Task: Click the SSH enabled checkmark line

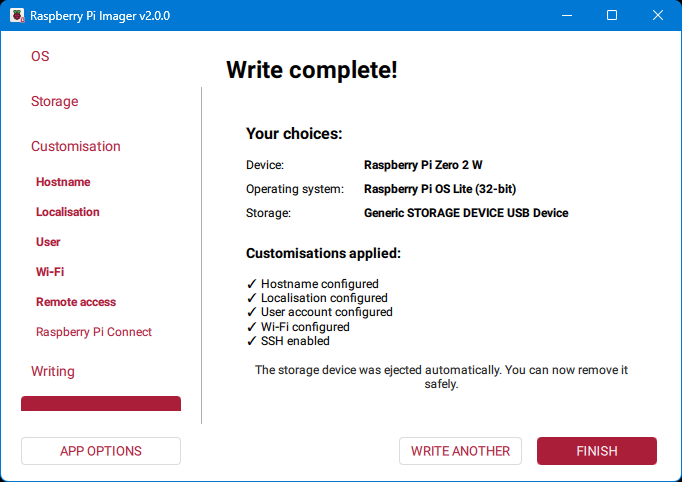Action: click(288, 341)
